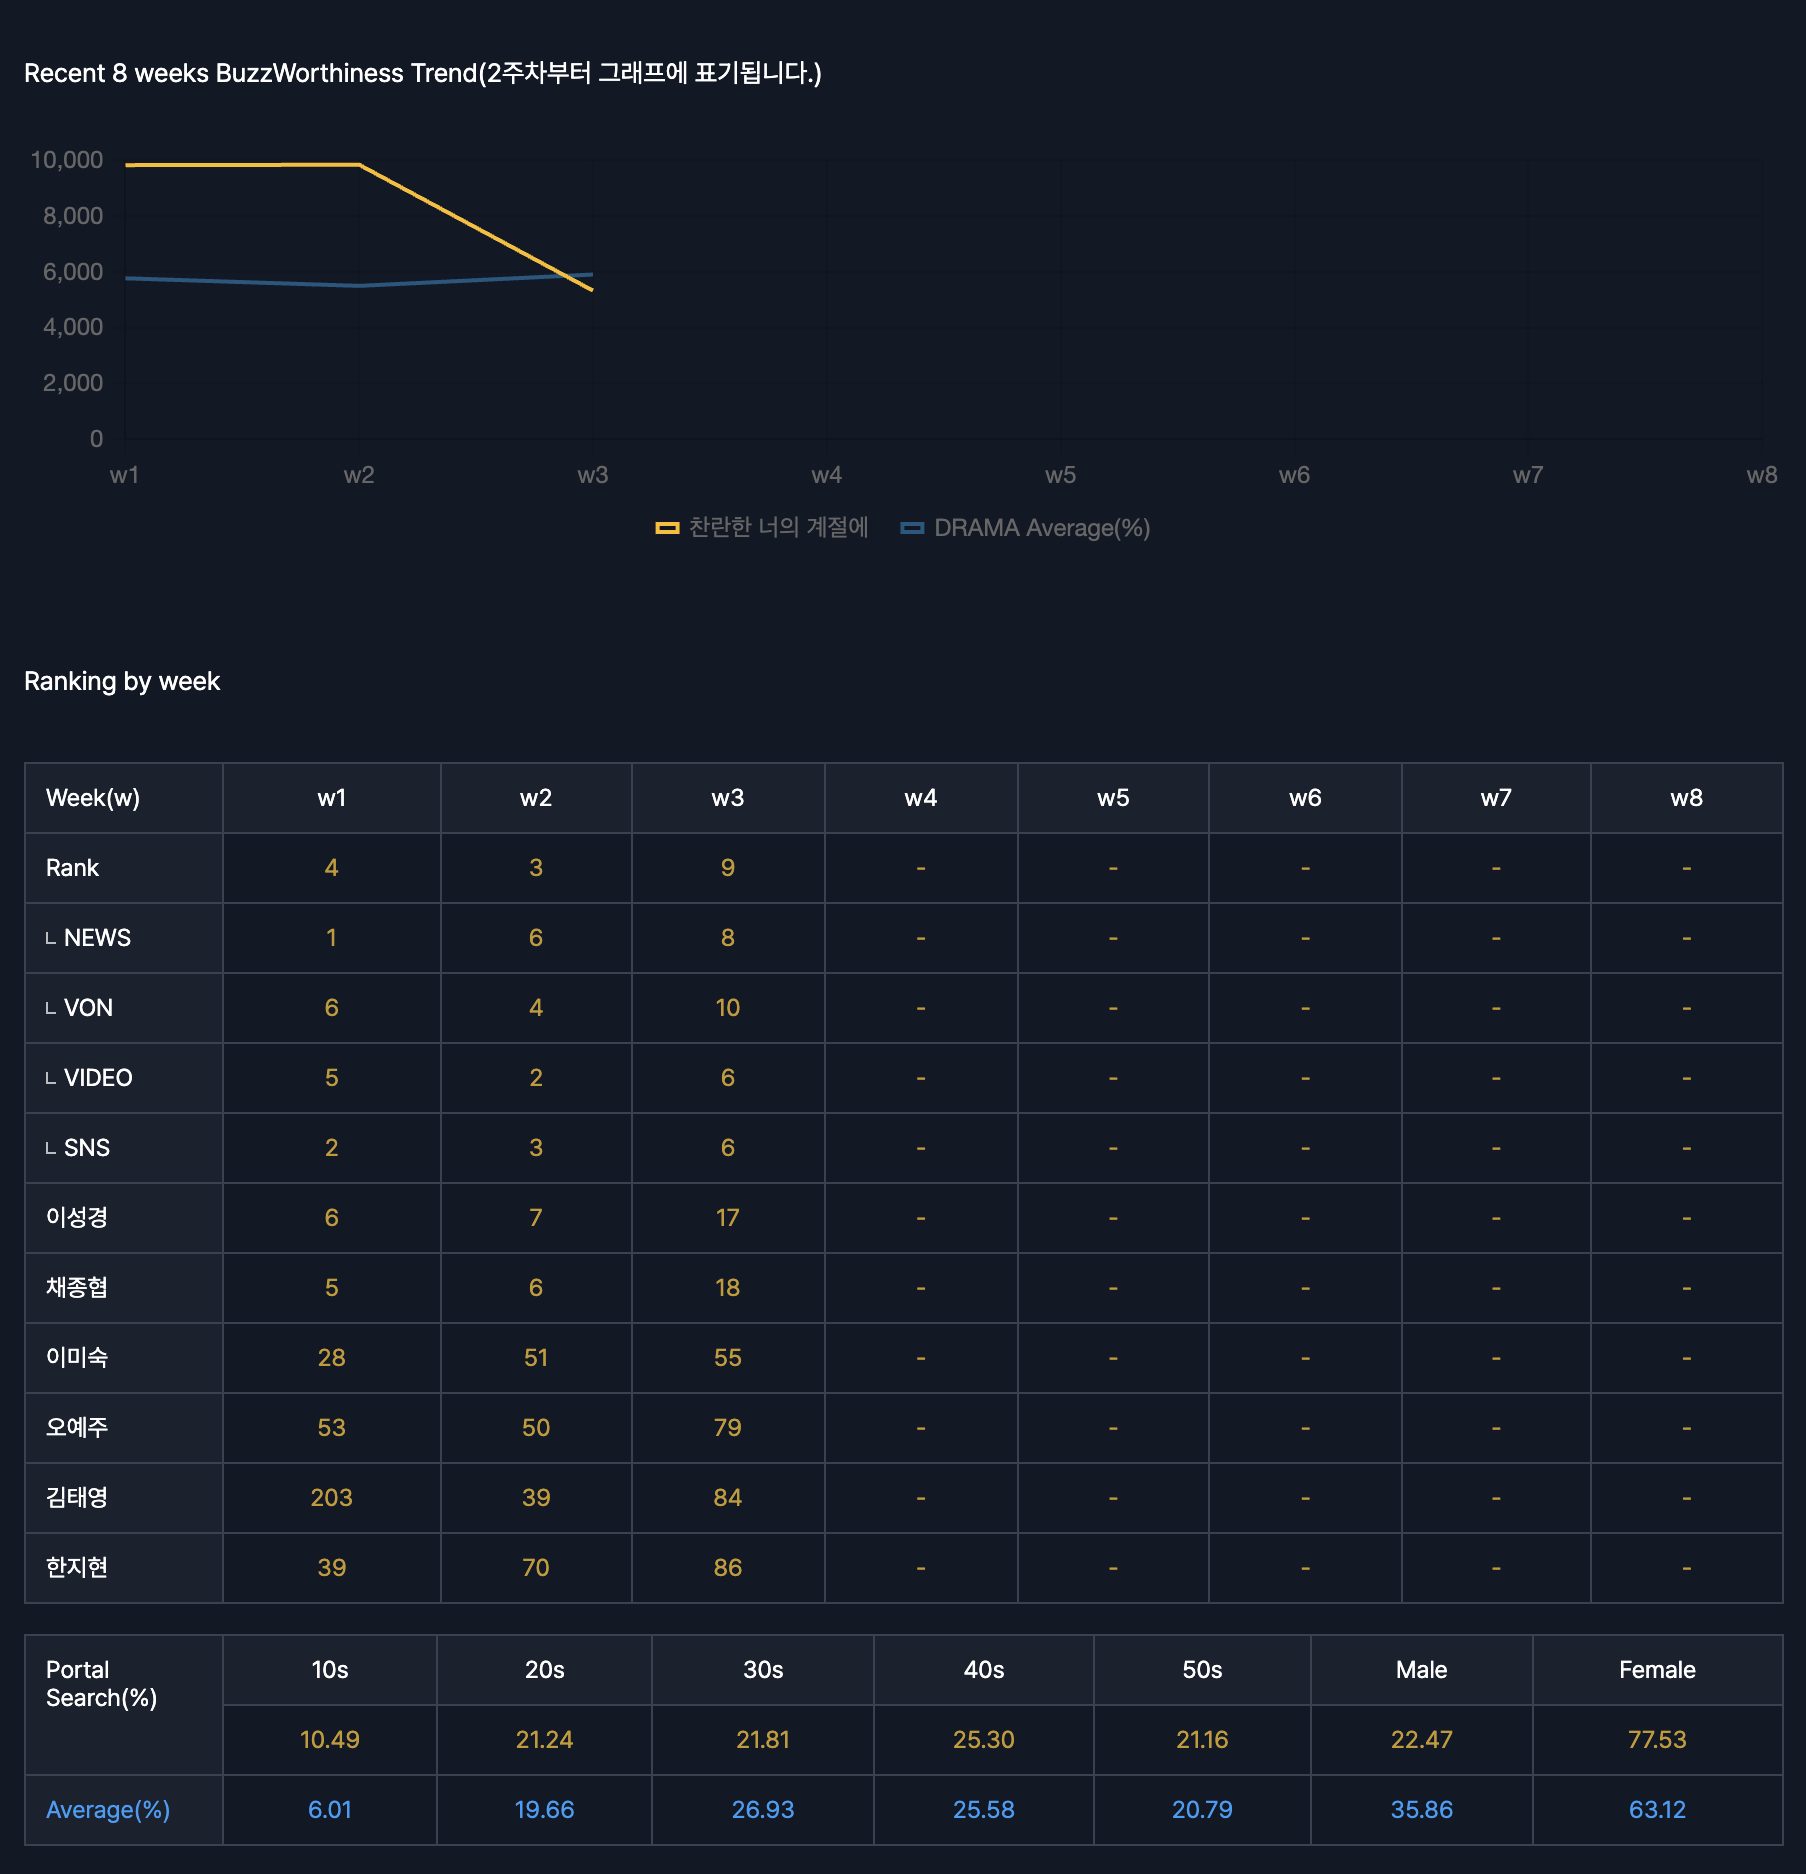Image resolution: width=1806 pixels, height=1874 pixels.
Task: Hide the DRAMA Average(%) series via legend label
Action: [x=1041, y=528]
